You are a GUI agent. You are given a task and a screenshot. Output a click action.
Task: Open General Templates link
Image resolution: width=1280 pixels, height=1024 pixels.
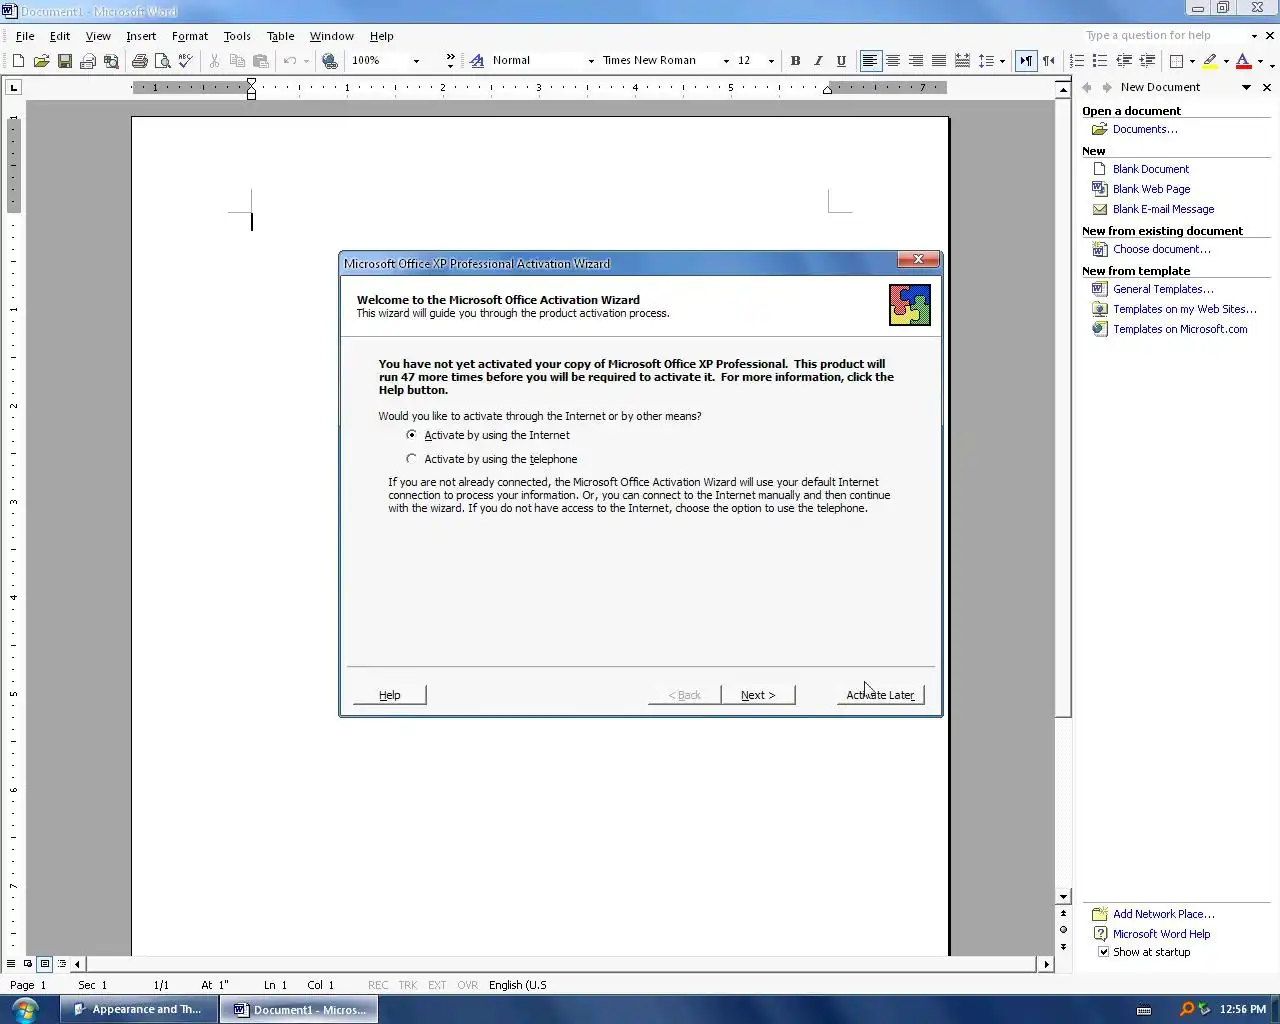[x=1163, y=289]
